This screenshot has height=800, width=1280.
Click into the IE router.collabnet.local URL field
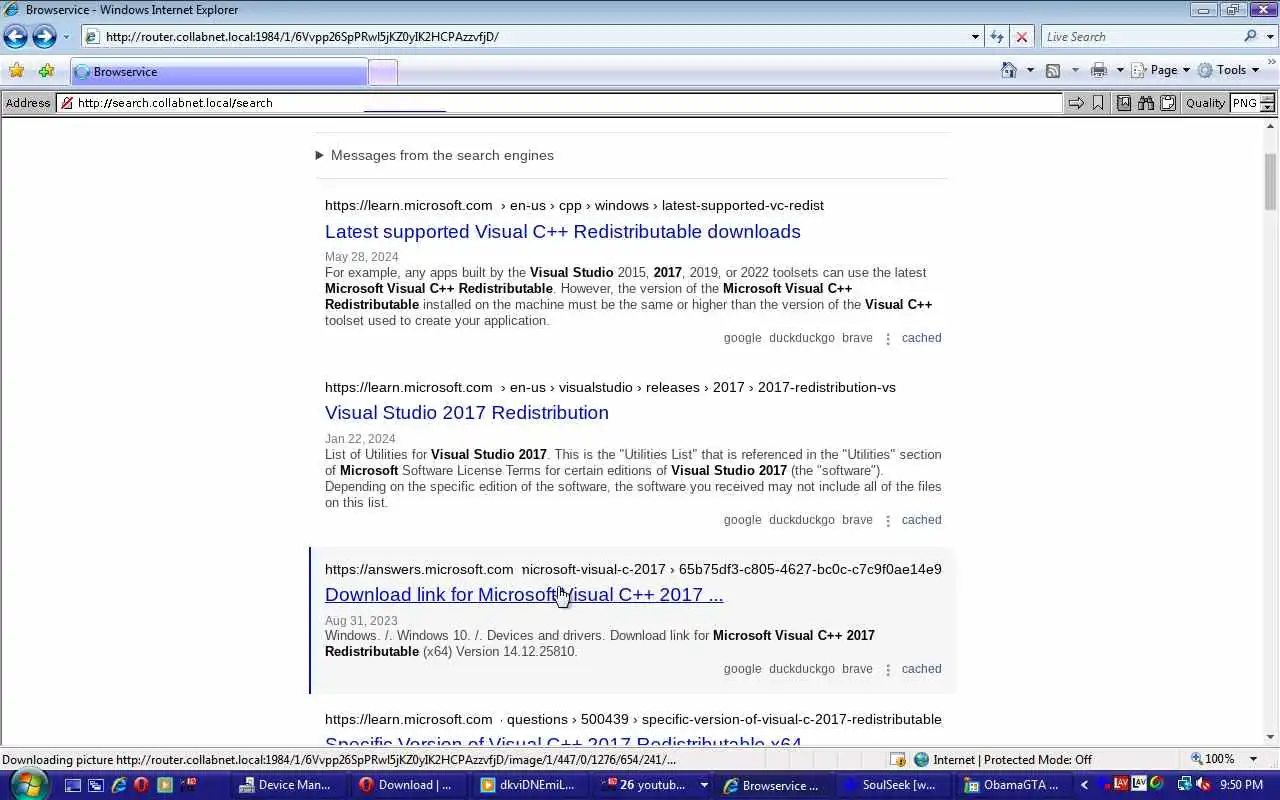point(530,37)
